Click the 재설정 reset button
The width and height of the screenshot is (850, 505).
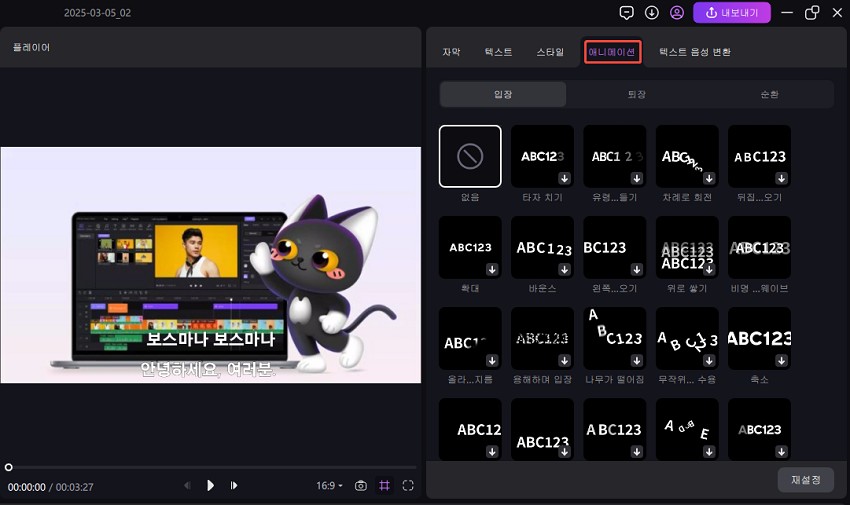click(x=805, y=479)
